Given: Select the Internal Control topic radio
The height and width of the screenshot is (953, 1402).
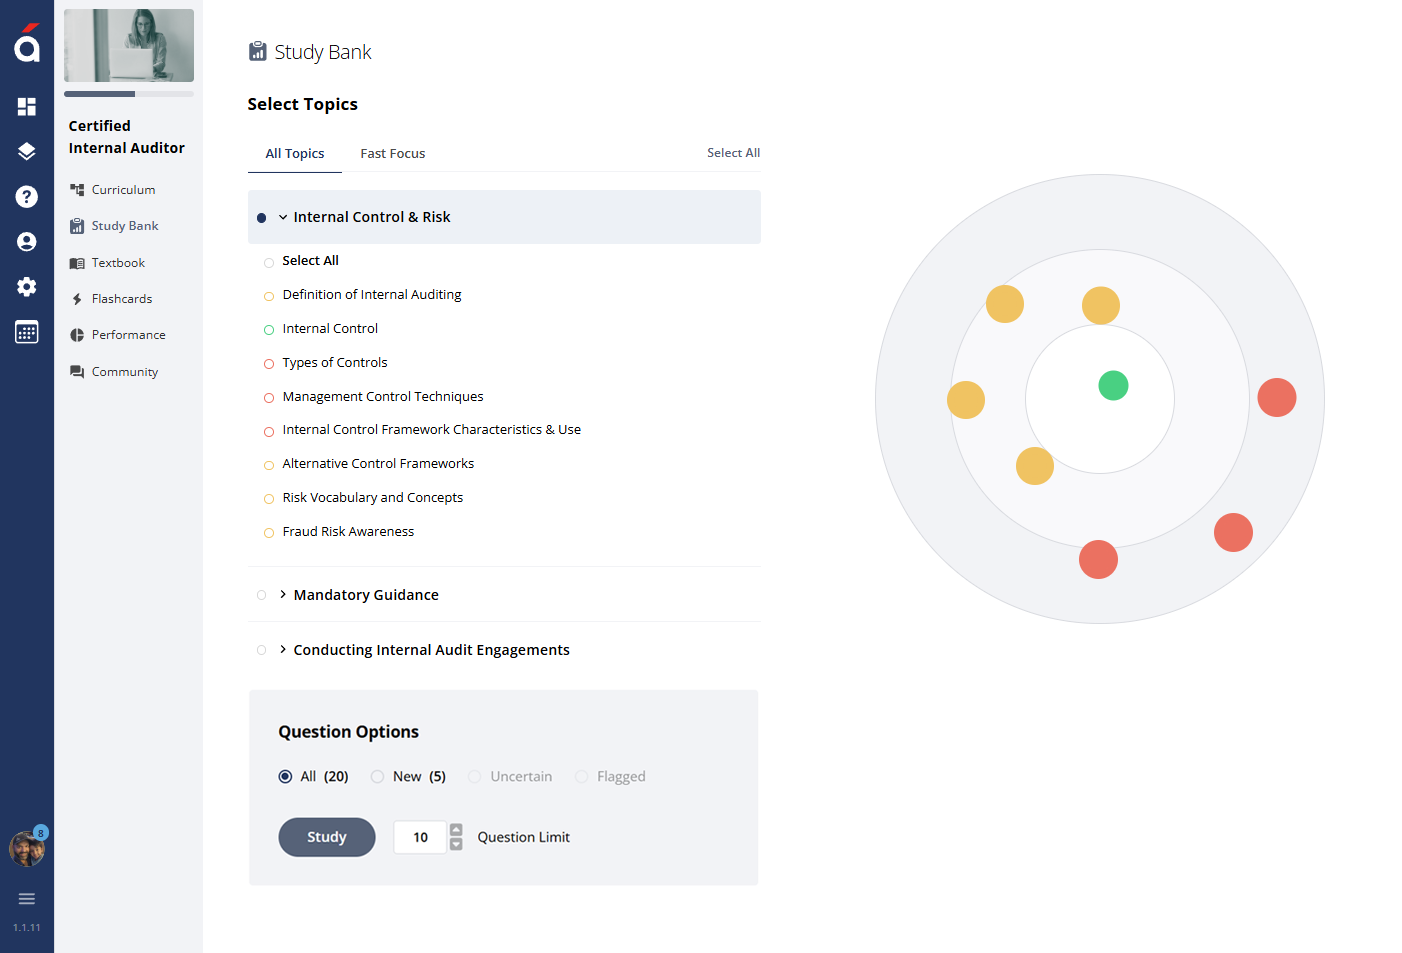Looking at the screenshot, I should (x=268, y=329).
